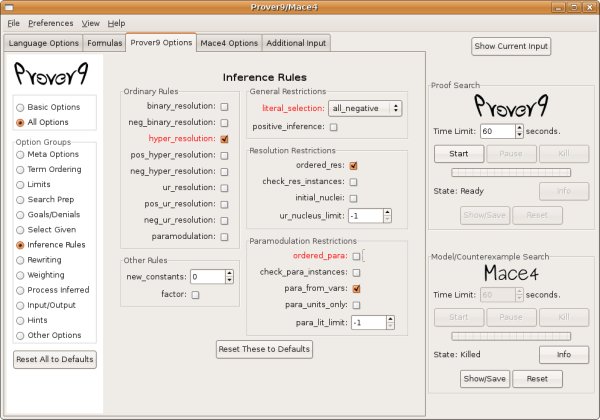600x420 pixels.
Task: Enable the neg_binary_resolution checkbox
Action: [x=224, y=123]
